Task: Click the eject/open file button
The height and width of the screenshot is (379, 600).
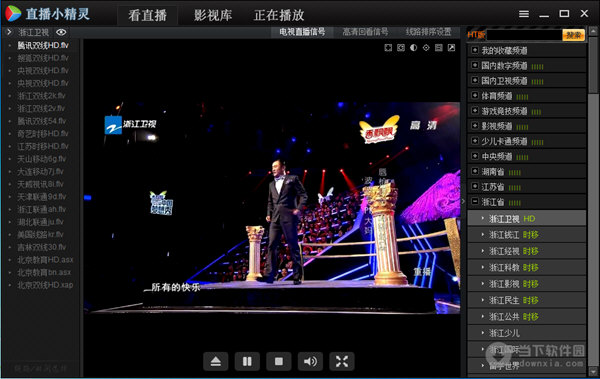Action: click(x=216, y=361)
